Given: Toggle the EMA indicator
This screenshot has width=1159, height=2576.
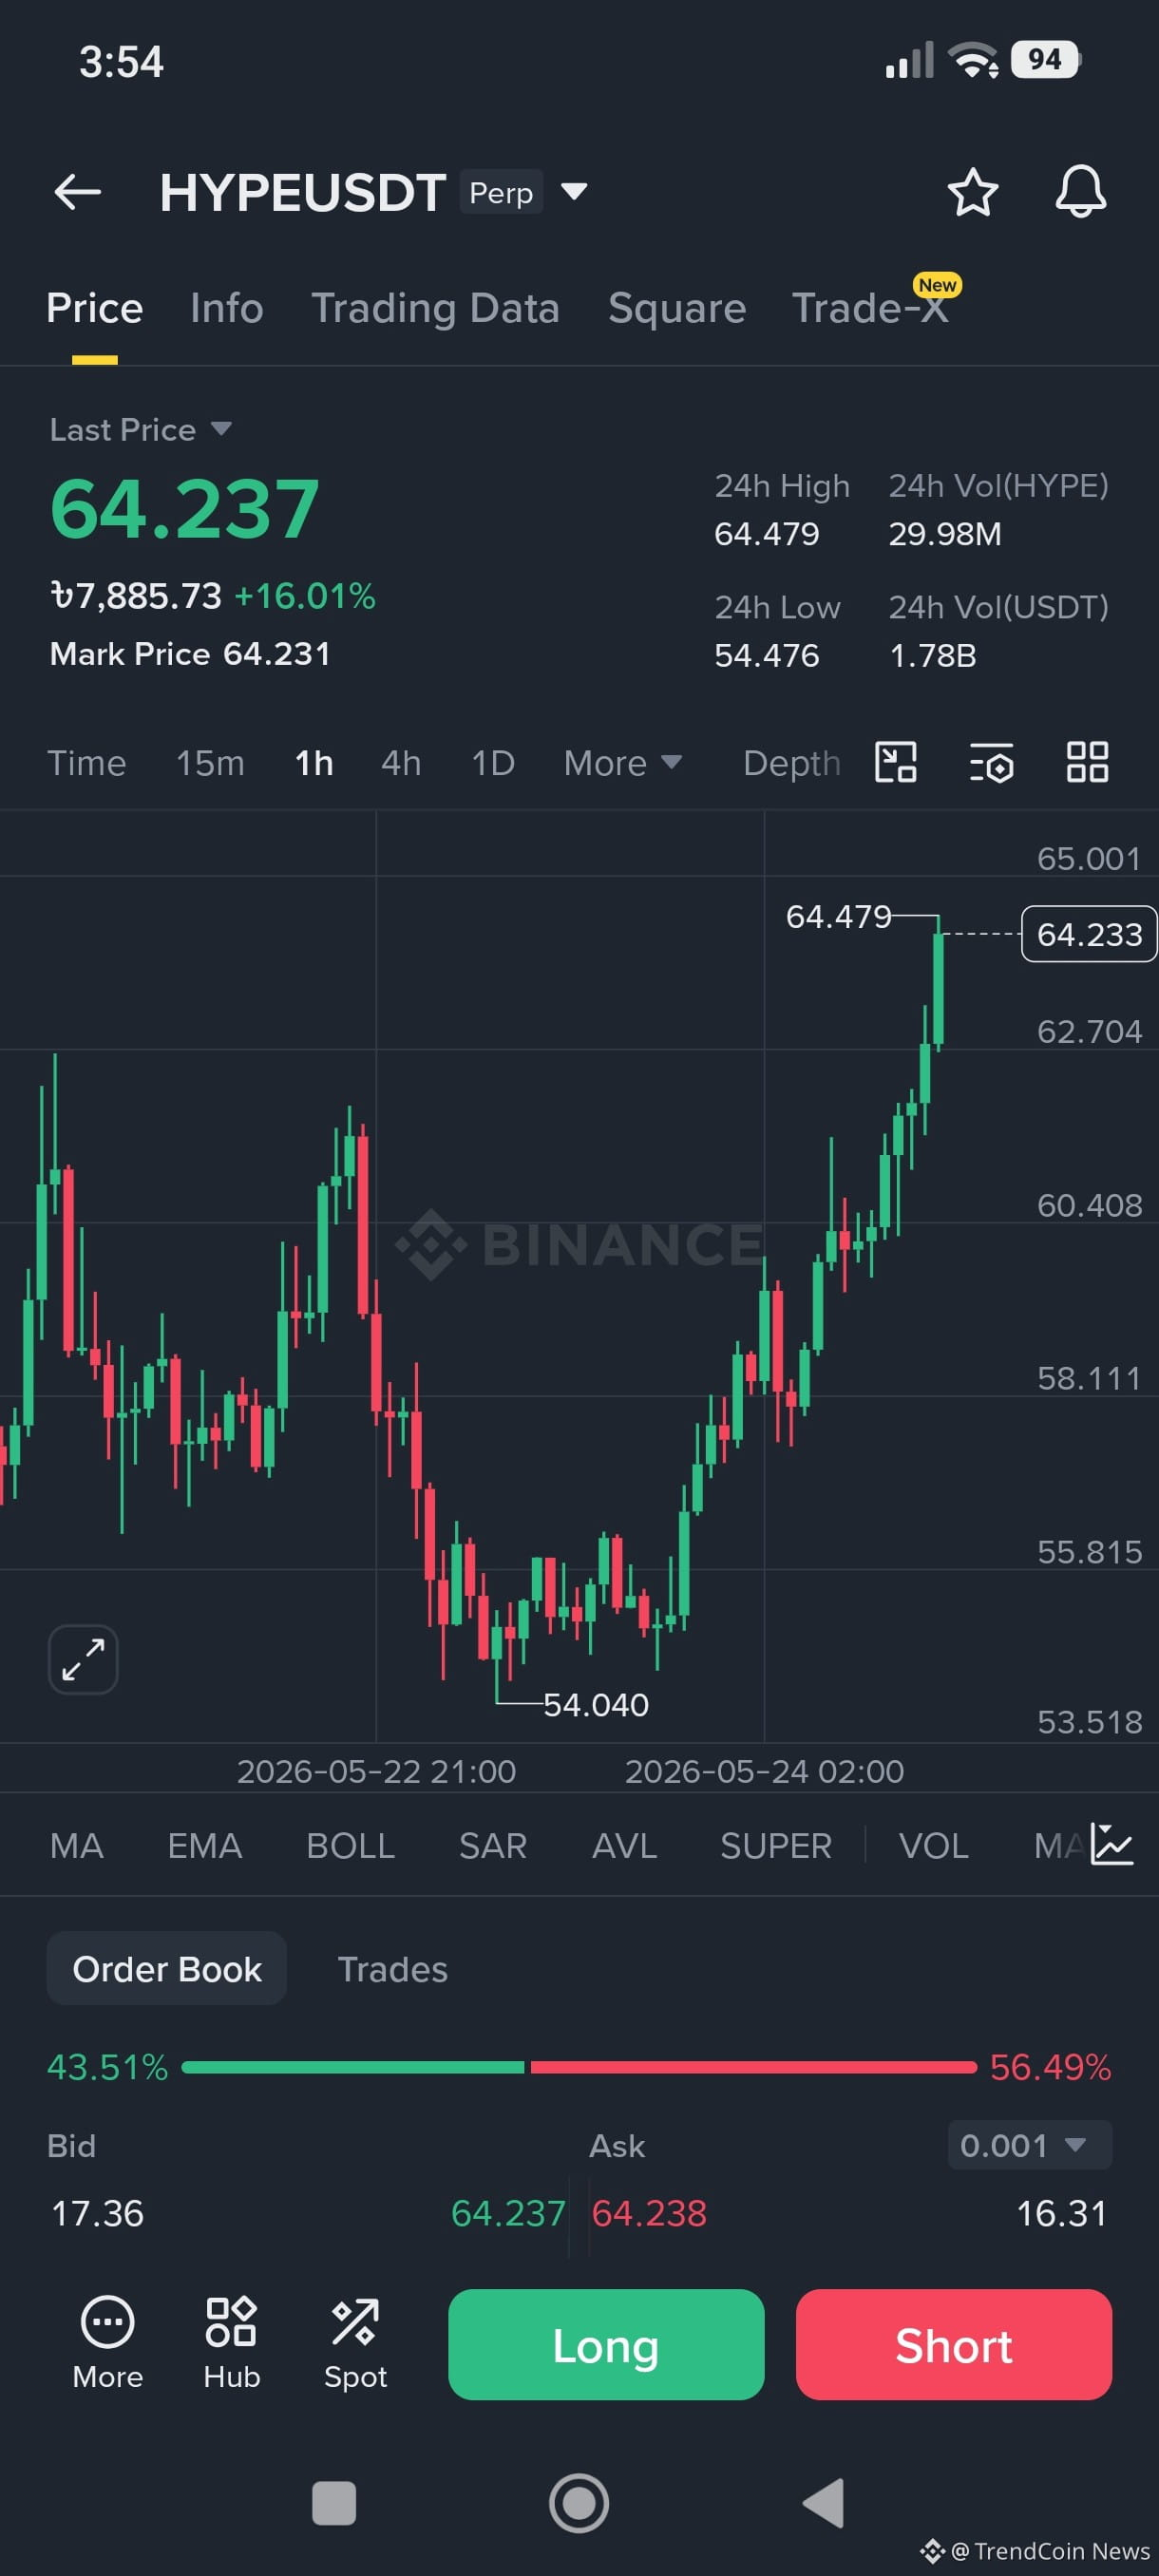Looking at the screenshot, I should [x=205, y=1845].
